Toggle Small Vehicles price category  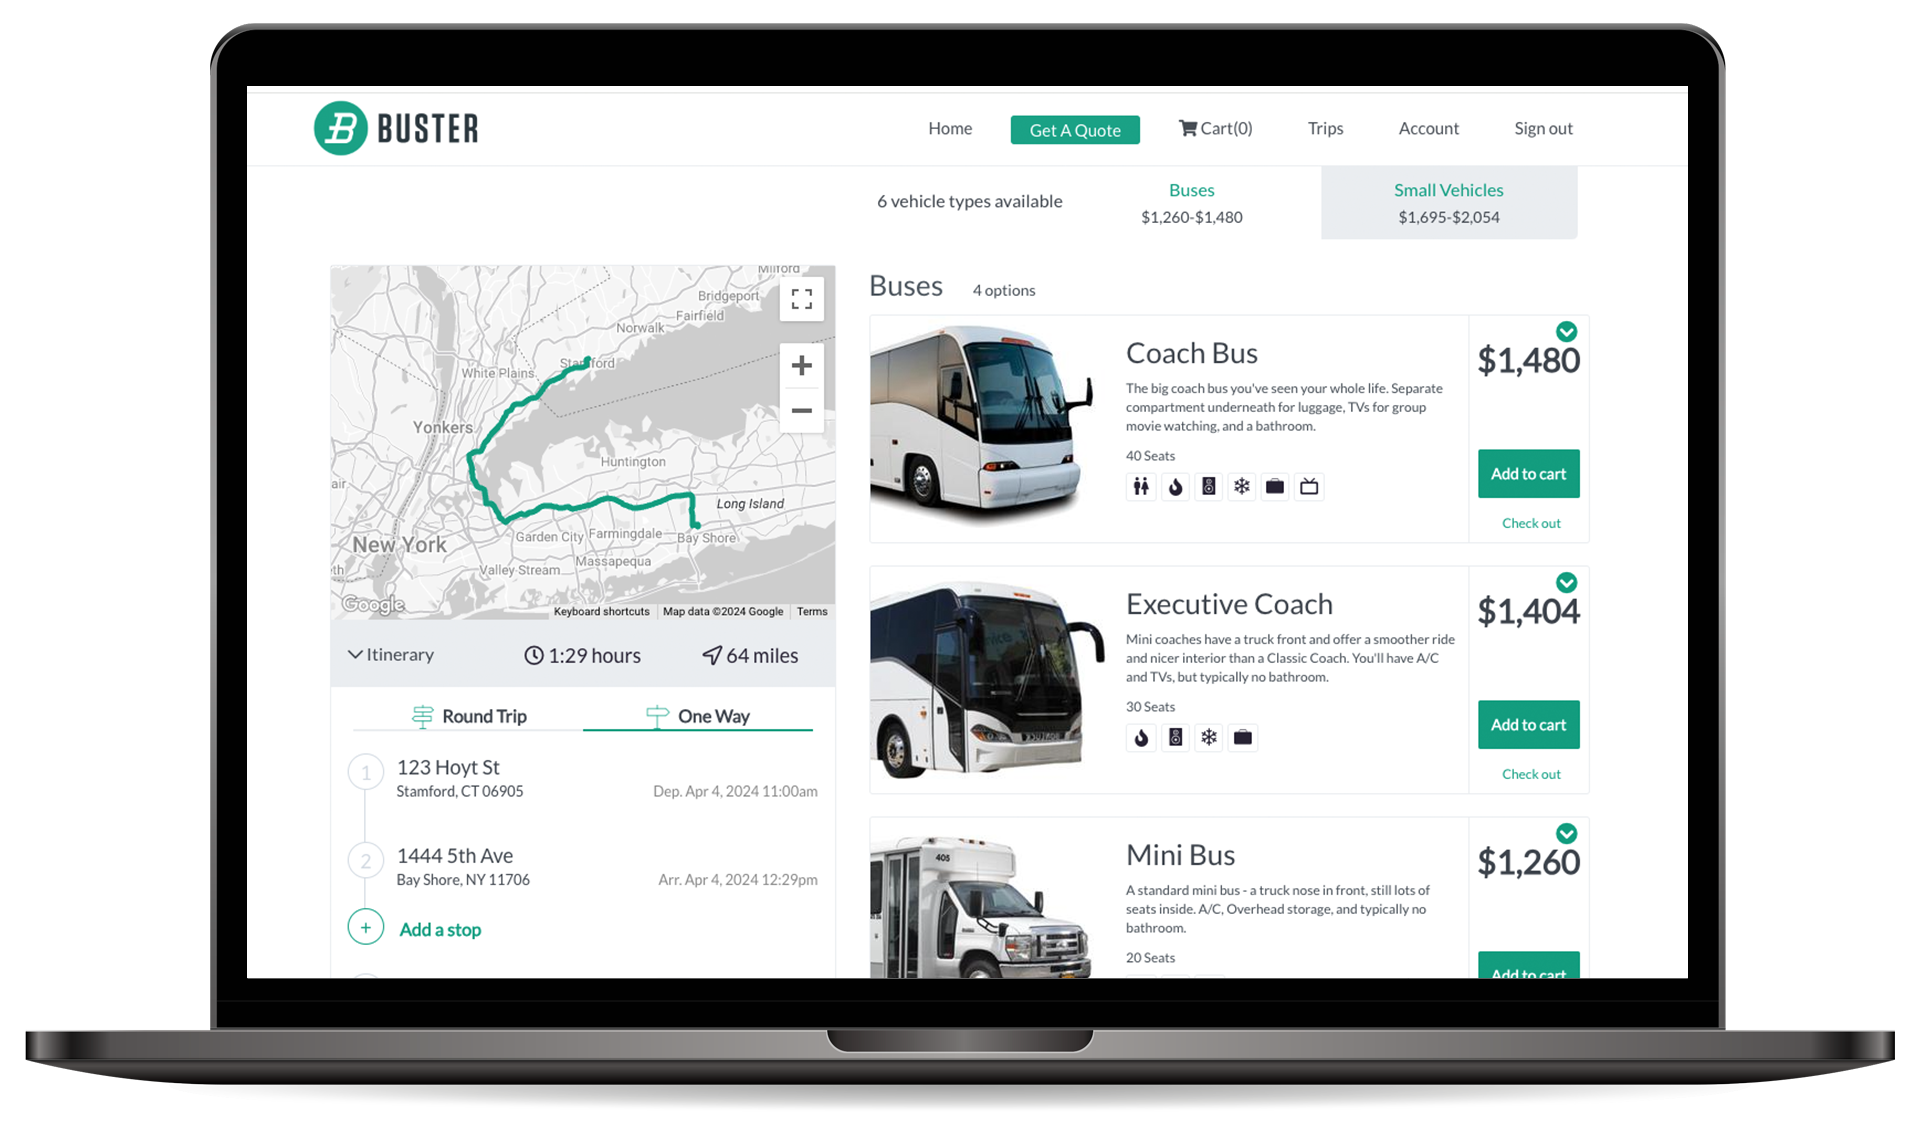[x=1450, y=203]
